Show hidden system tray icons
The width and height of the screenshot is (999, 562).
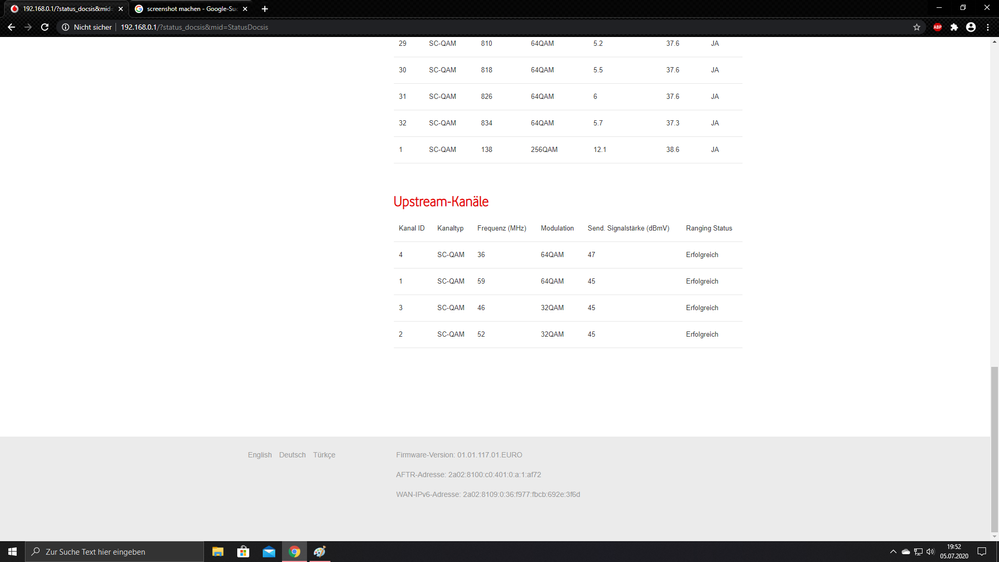point(893,552)
